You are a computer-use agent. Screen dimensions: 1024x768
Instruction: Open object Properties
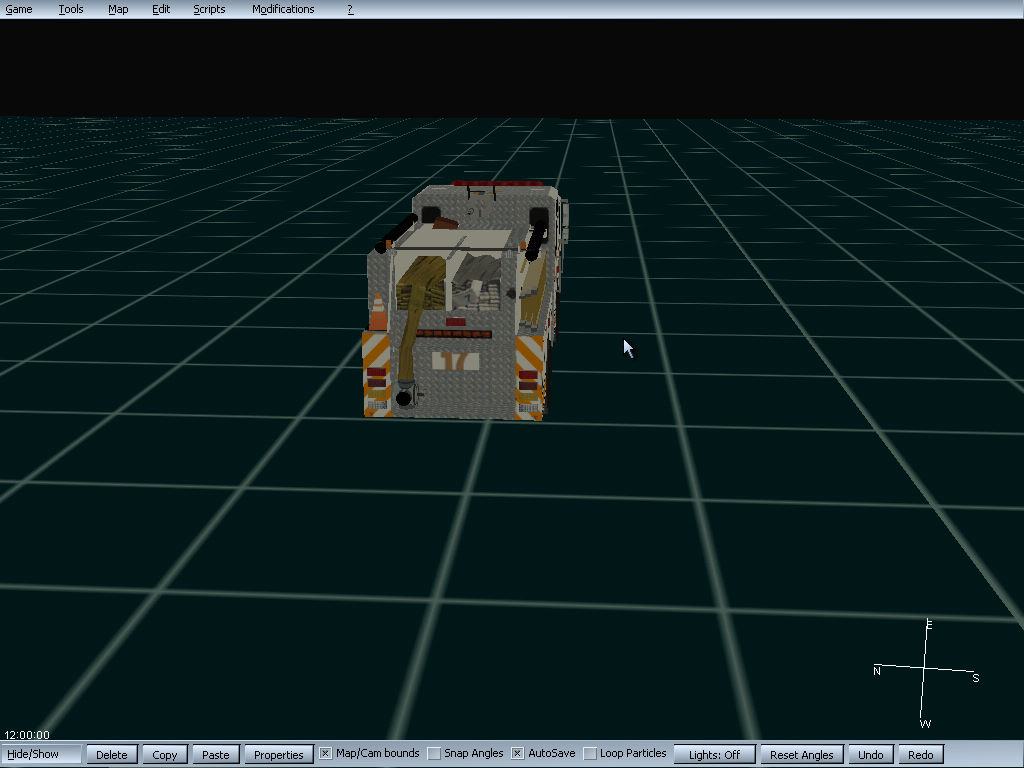279,754
